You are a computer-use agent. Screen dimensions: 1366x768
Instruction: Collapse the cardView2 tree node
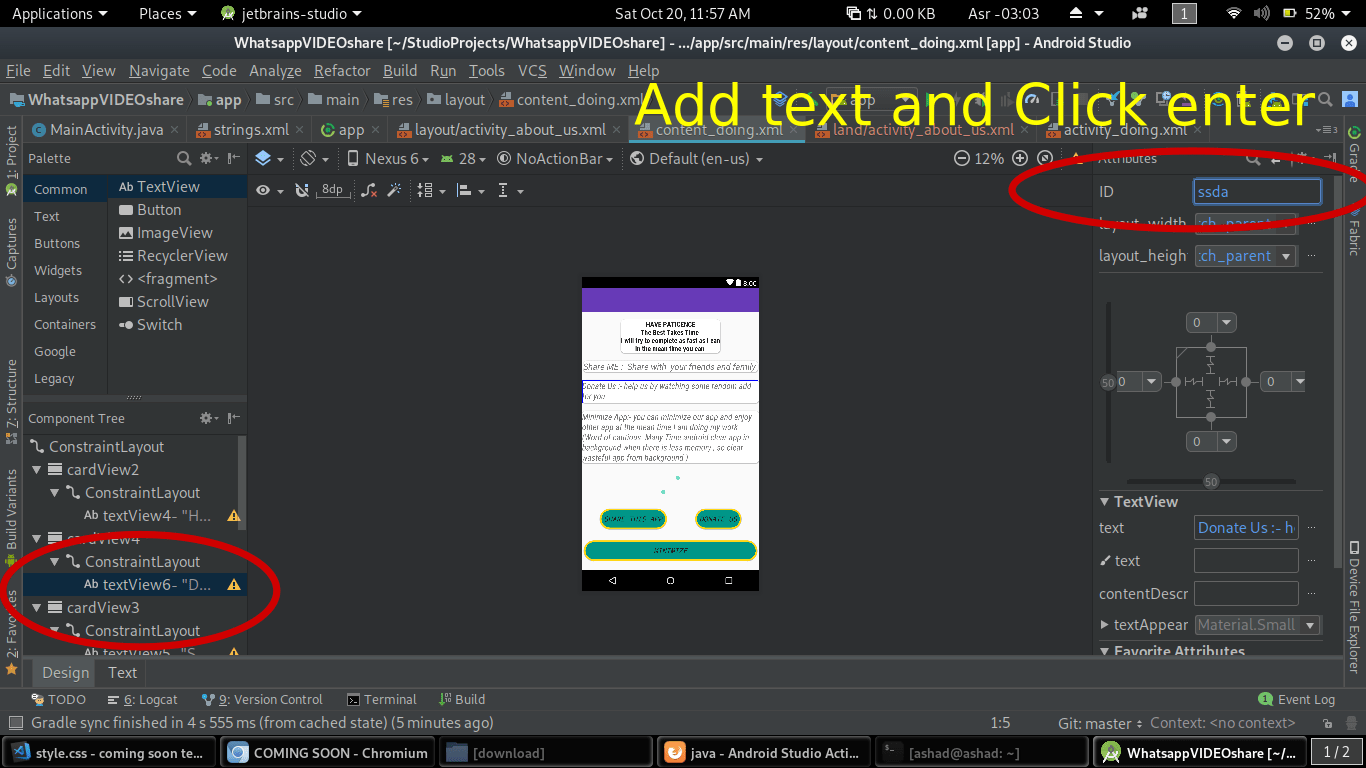37,470
